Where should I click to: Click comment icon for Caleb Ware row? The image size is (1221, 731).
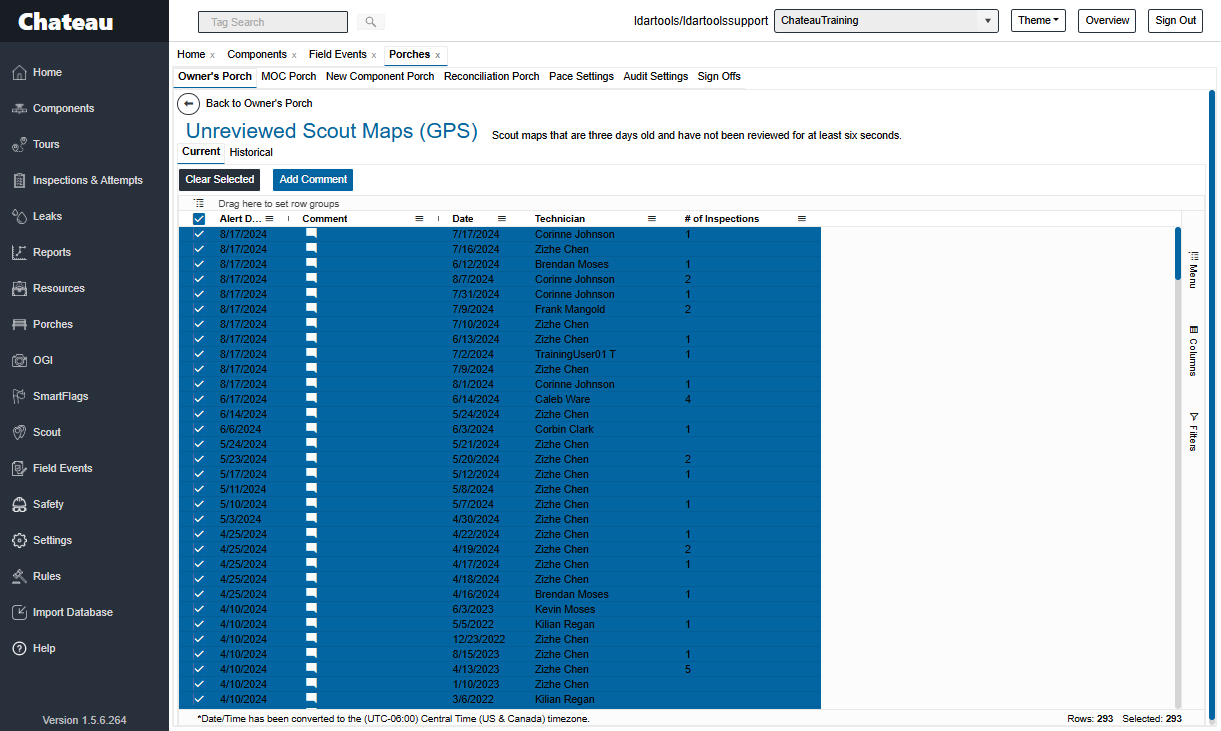pos(311,399)
